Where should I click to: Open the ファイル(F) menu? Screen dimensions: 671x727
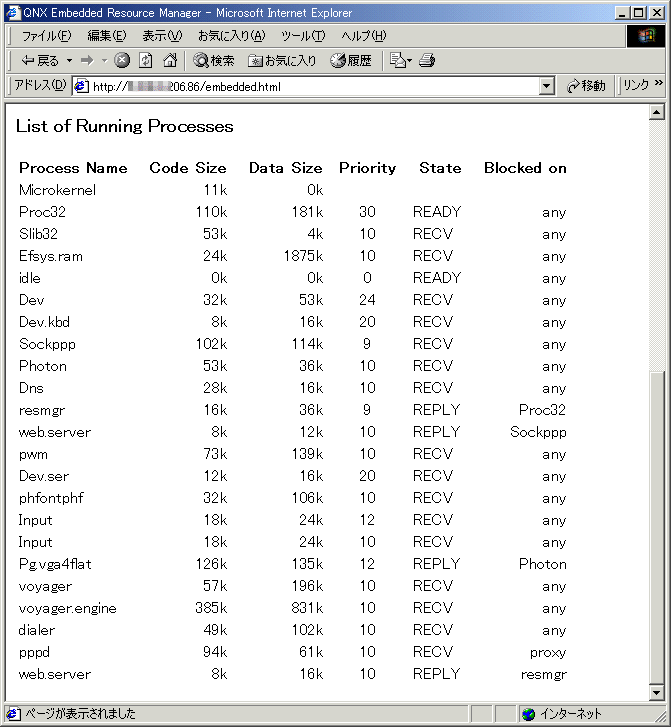(46, 36)
